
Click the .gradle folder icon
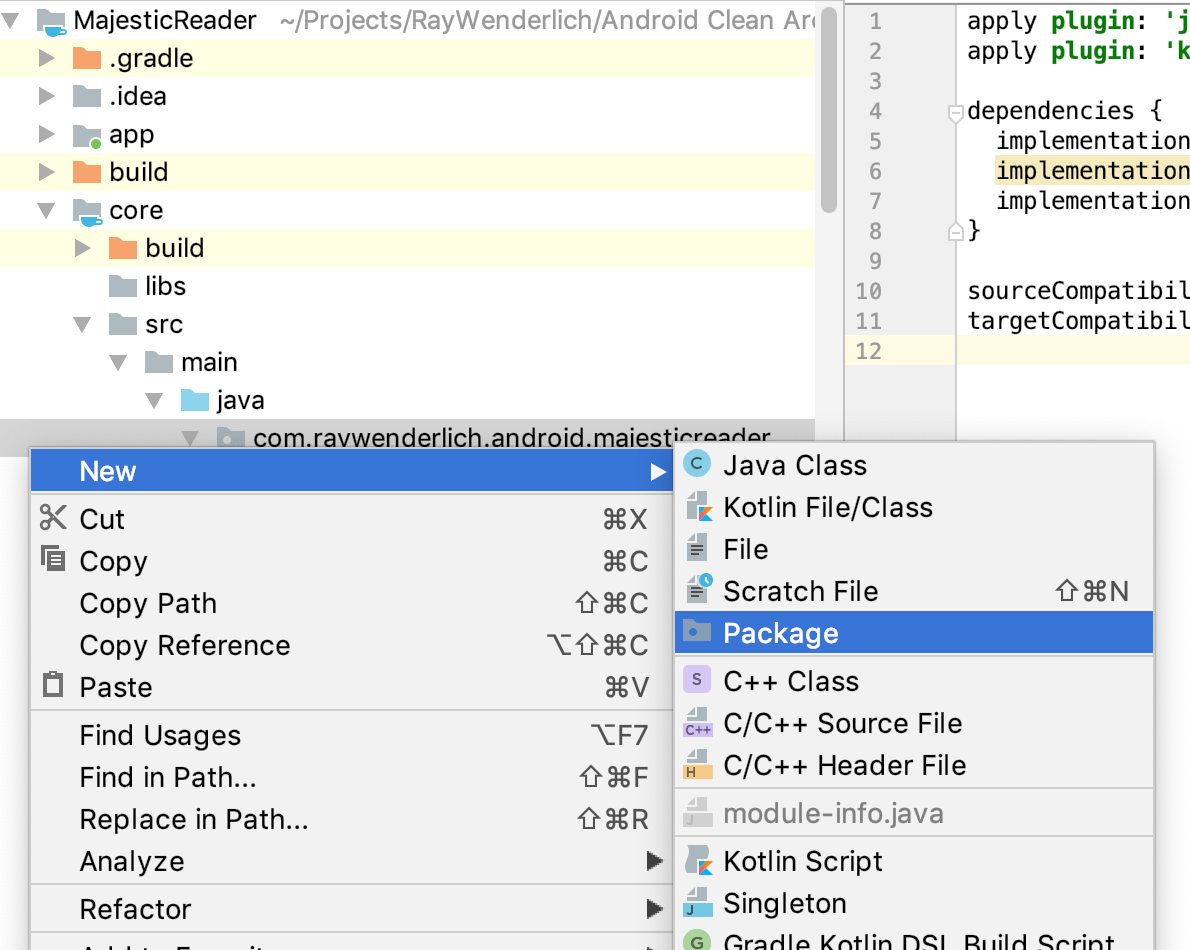coord(87,58)
